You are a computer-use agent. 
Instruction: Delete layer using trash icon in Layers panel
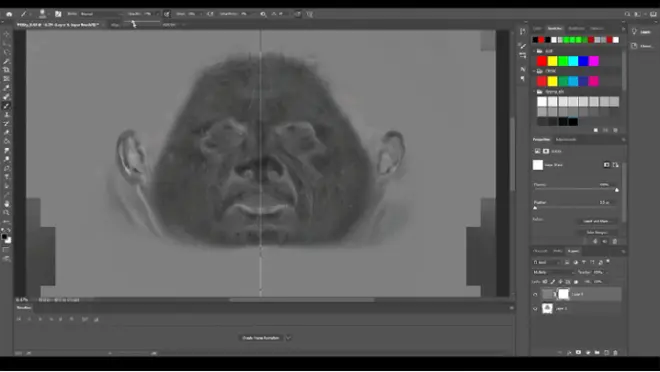(615, 352)
